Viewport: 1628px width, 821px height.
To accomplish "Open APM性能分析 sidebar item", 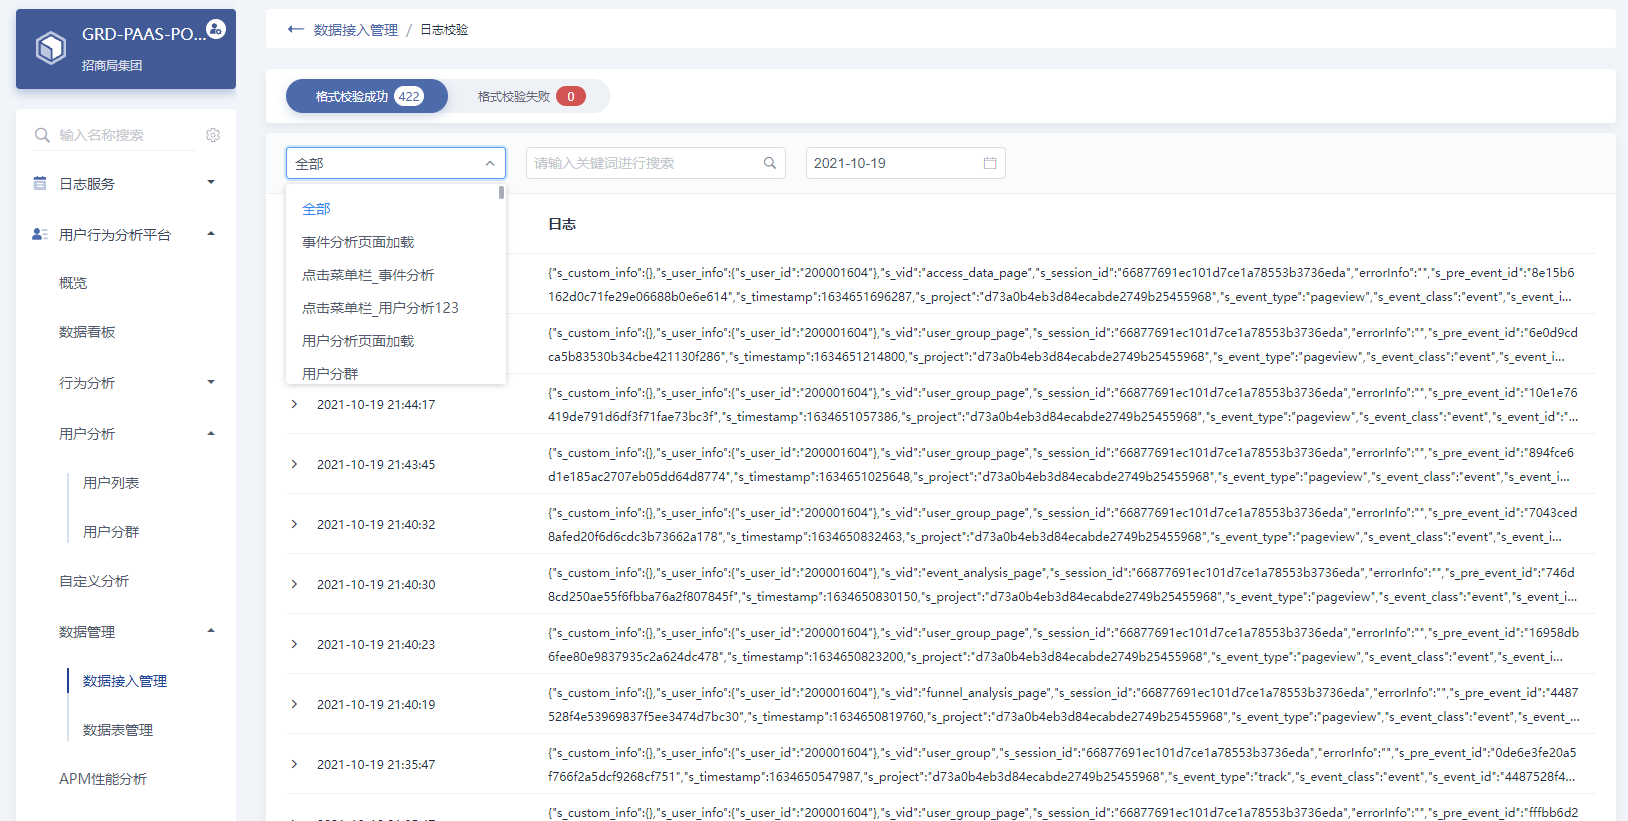I will 103,779.
